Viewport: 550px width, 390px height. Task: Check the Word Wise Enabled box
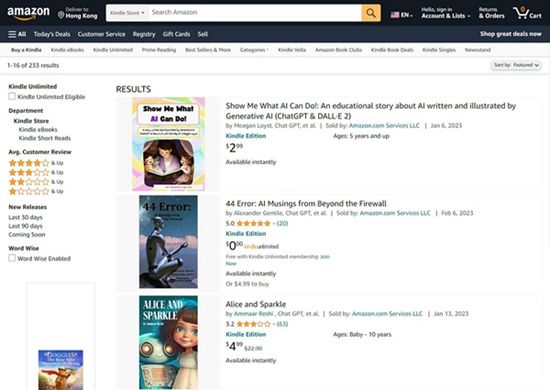12,258
